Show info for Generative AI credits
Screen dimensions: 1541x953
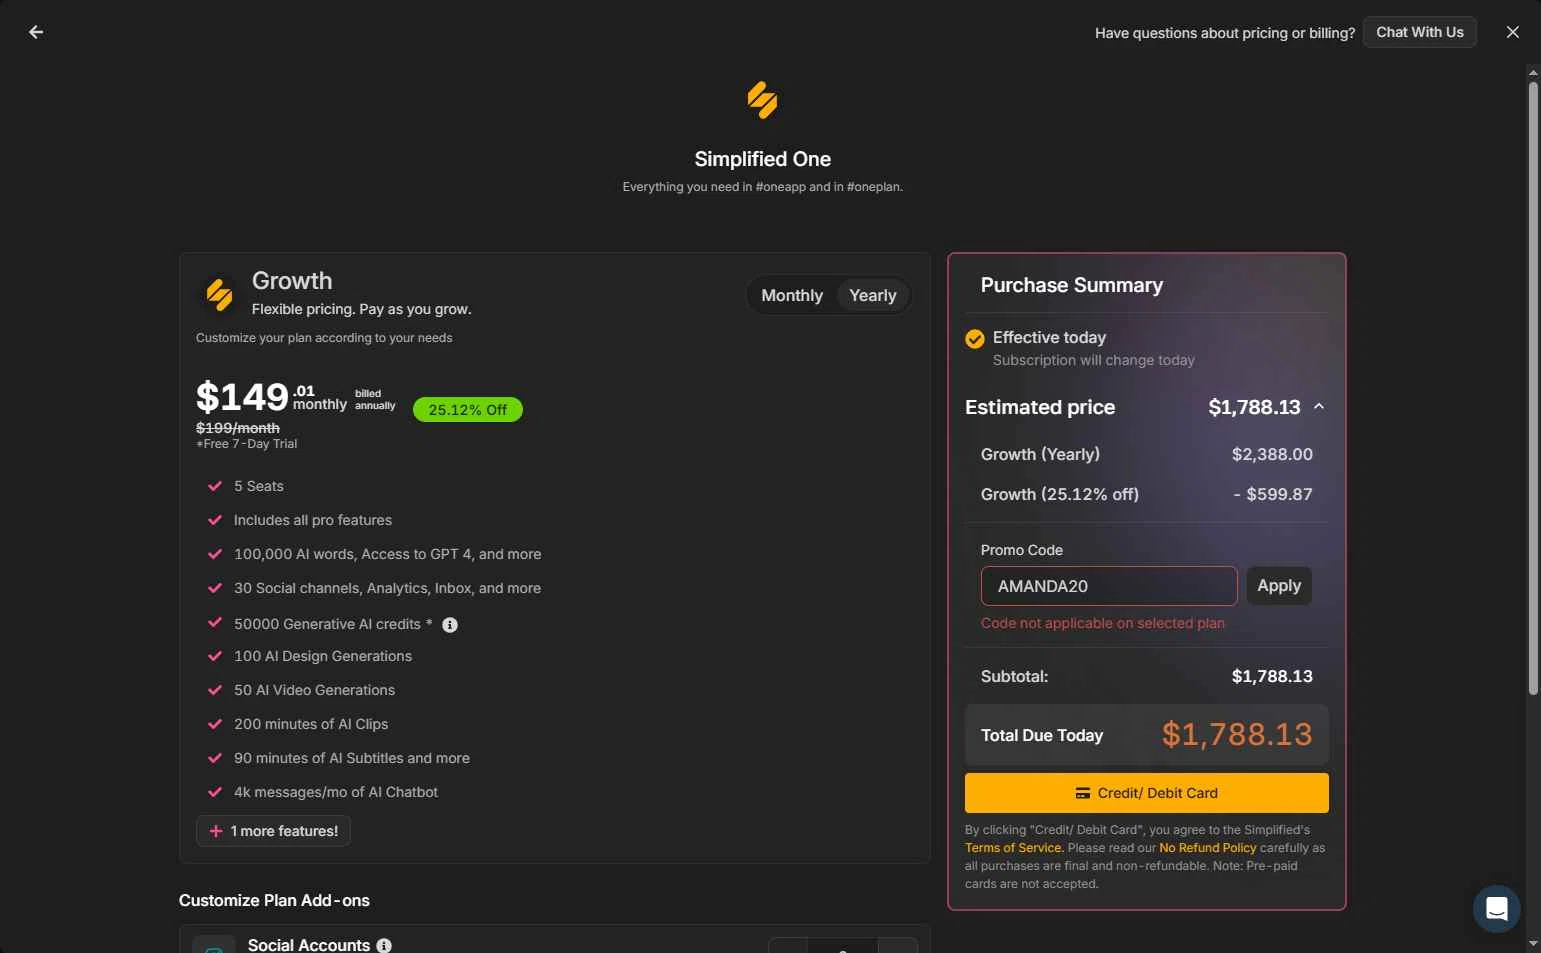[450, 625]
